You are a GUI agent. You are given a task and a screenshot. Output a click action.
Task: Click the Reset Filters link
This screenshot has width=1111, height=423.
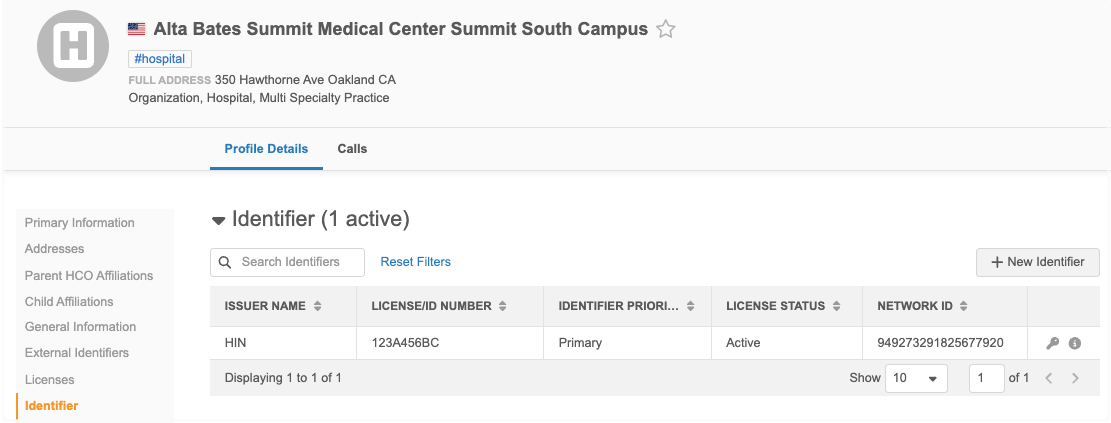(415, 262)
